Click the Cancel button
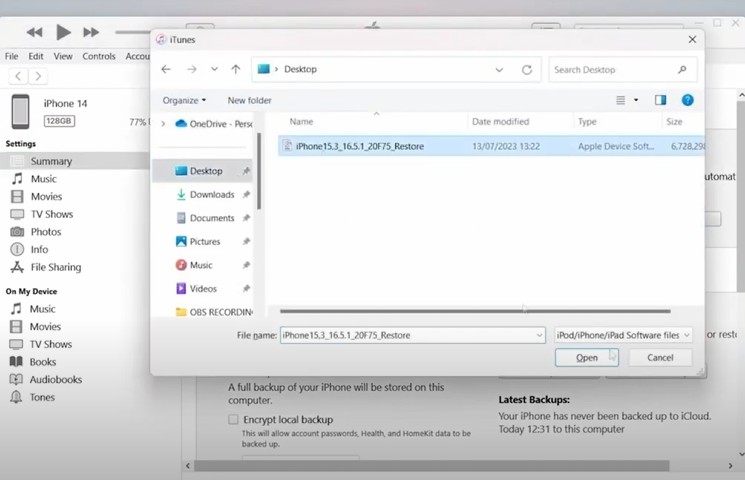Viewport: 745px width, 480px height. coord(660,357)
